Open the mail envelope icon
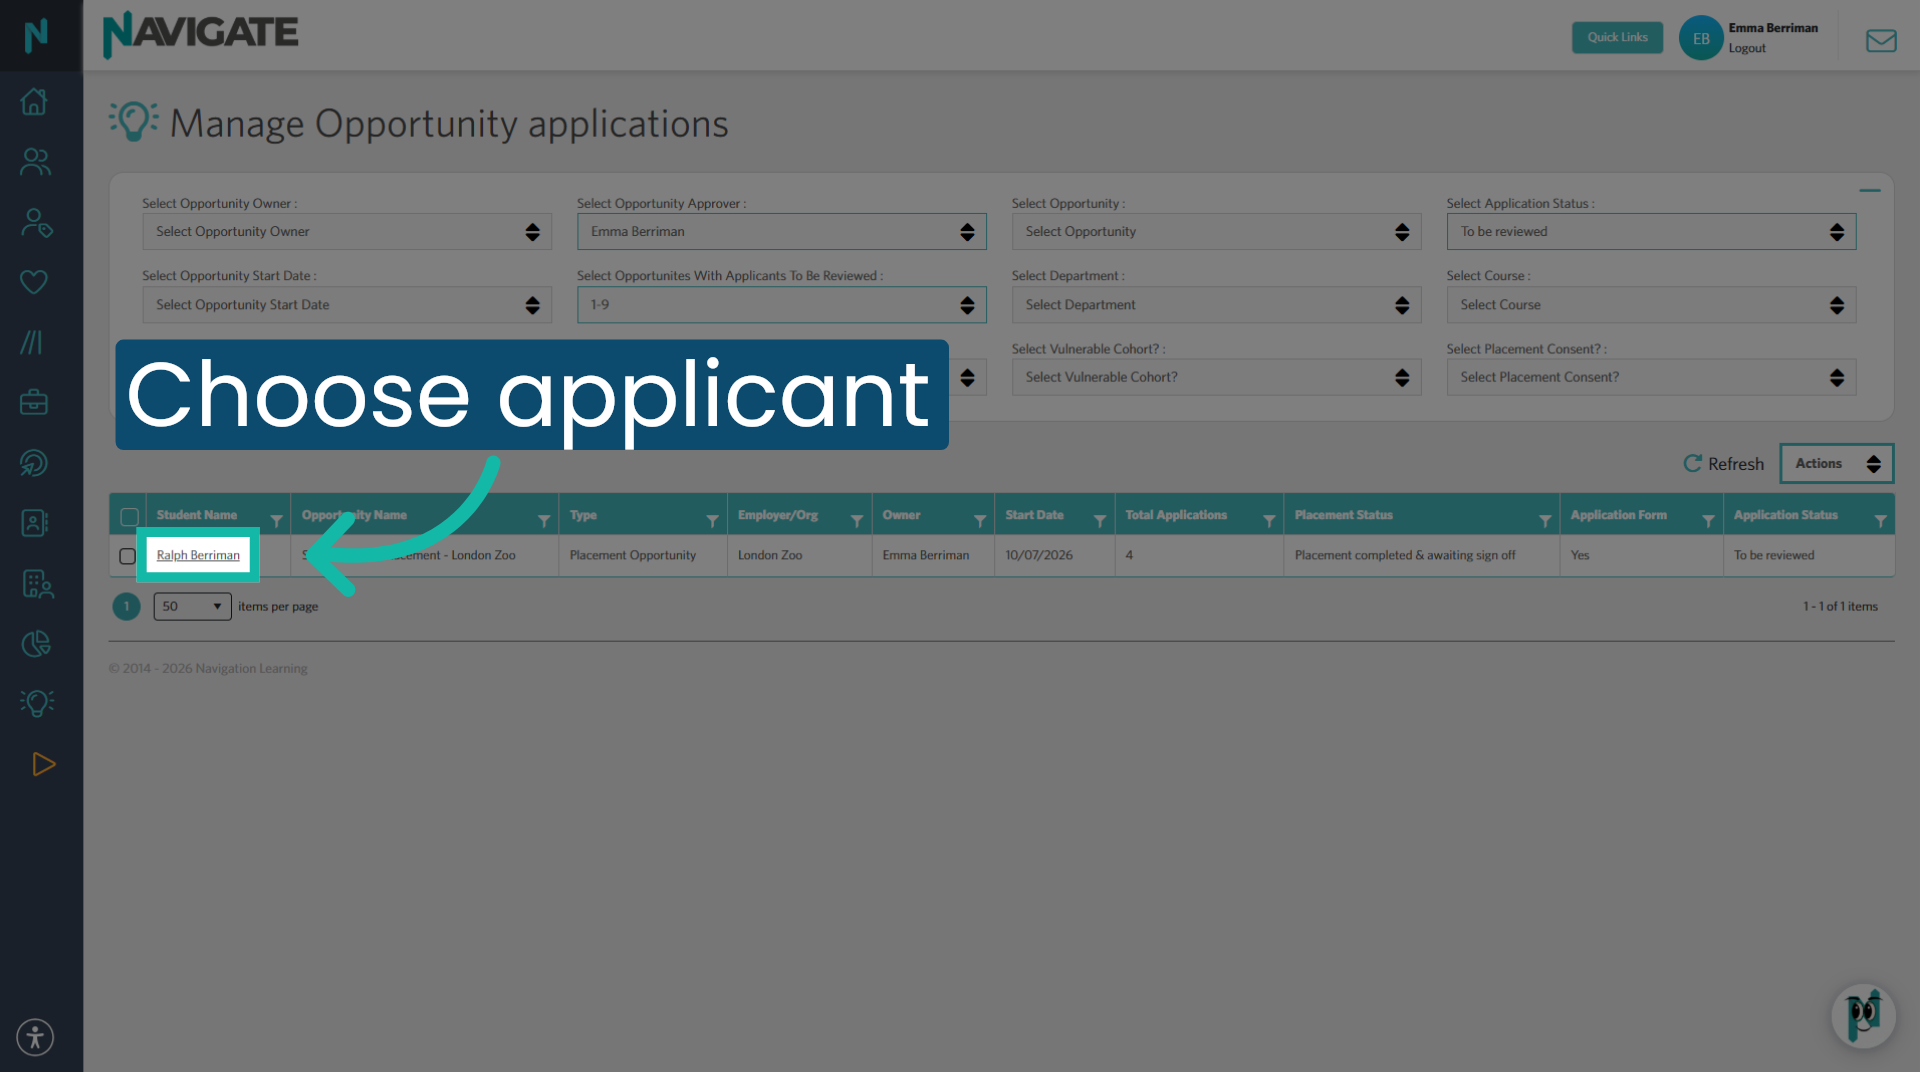The width and height of the screenshot is (1920, 1072). click(1881, 40)
